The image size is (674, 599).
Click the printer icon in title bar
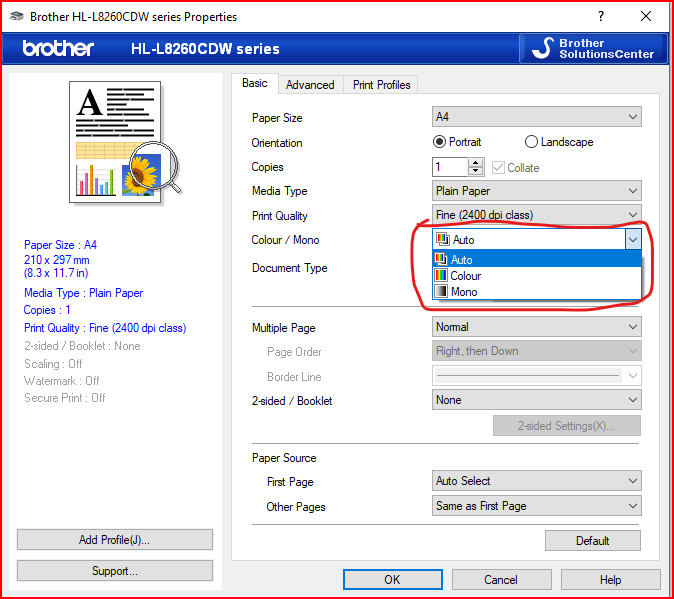pyautogui.click(x=16, y=16)
